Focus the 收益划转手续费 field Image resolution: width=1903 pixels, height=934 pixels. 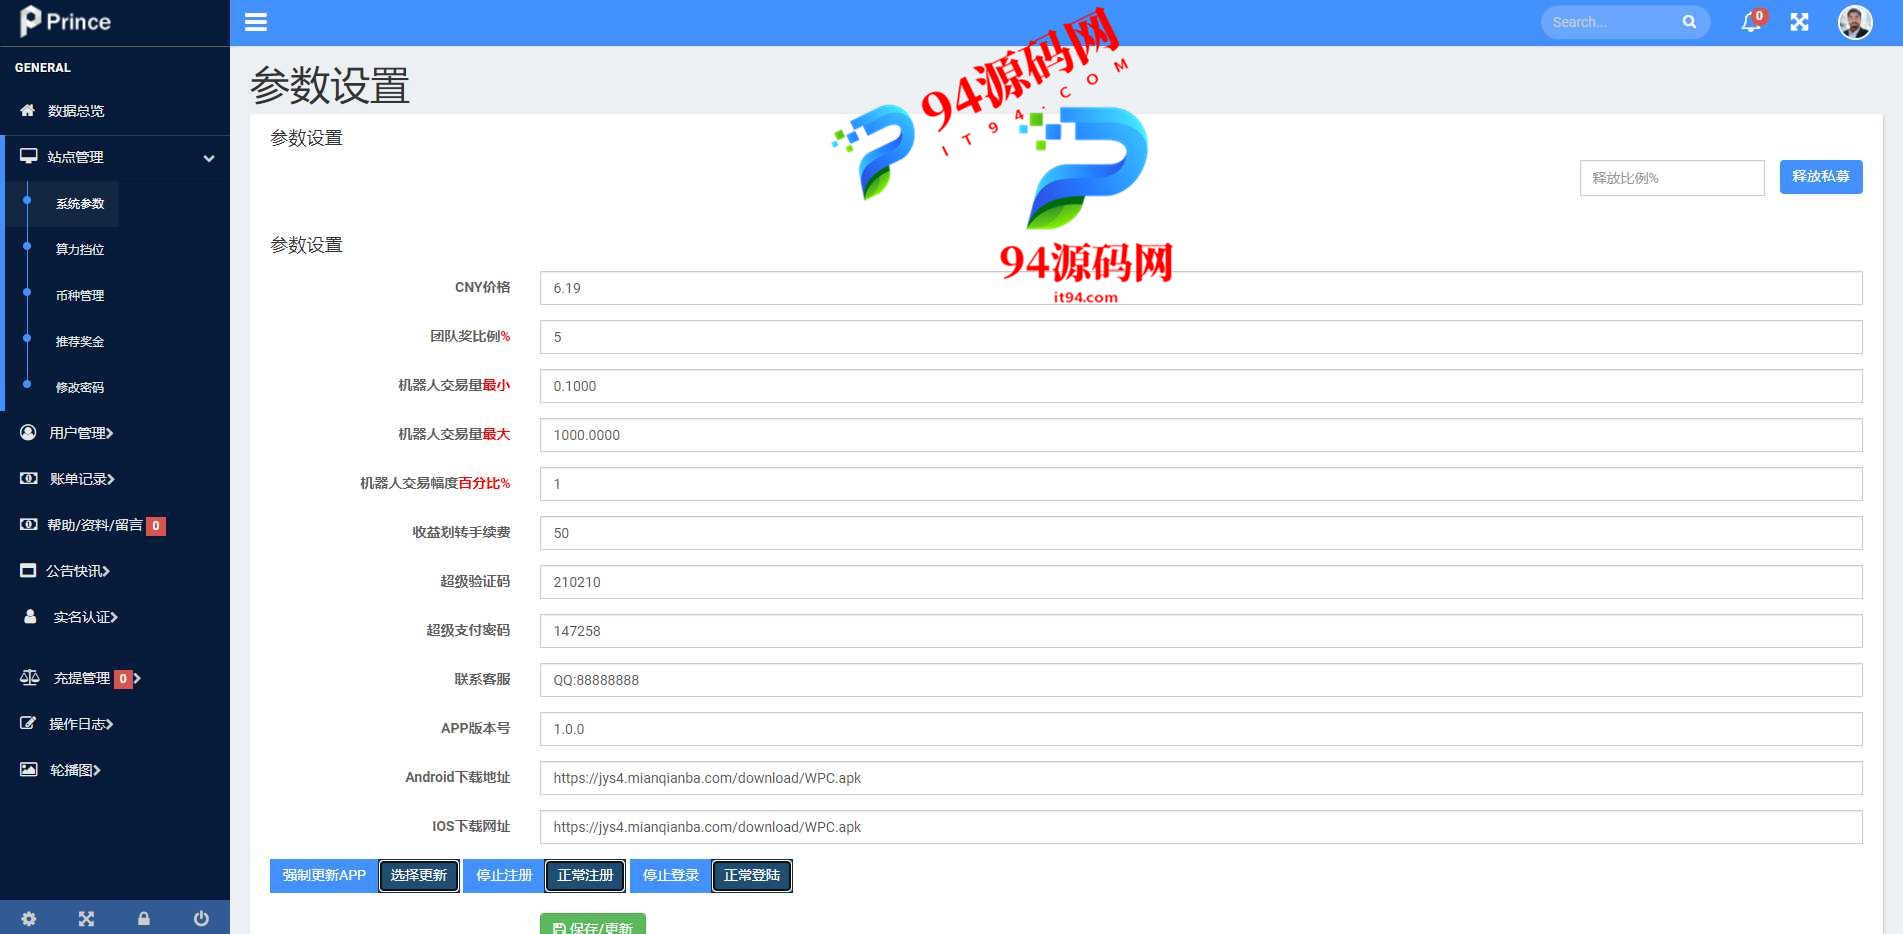(1201, 533)
